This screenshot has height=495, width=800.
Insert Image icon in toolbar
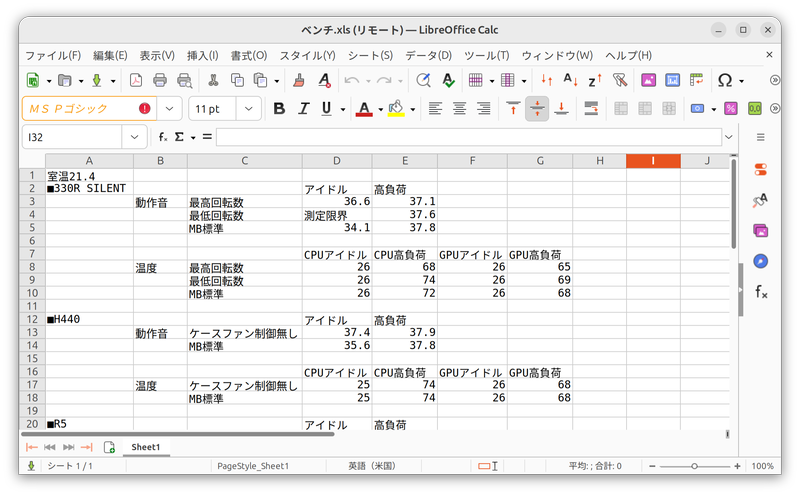[x=648, y=80]
